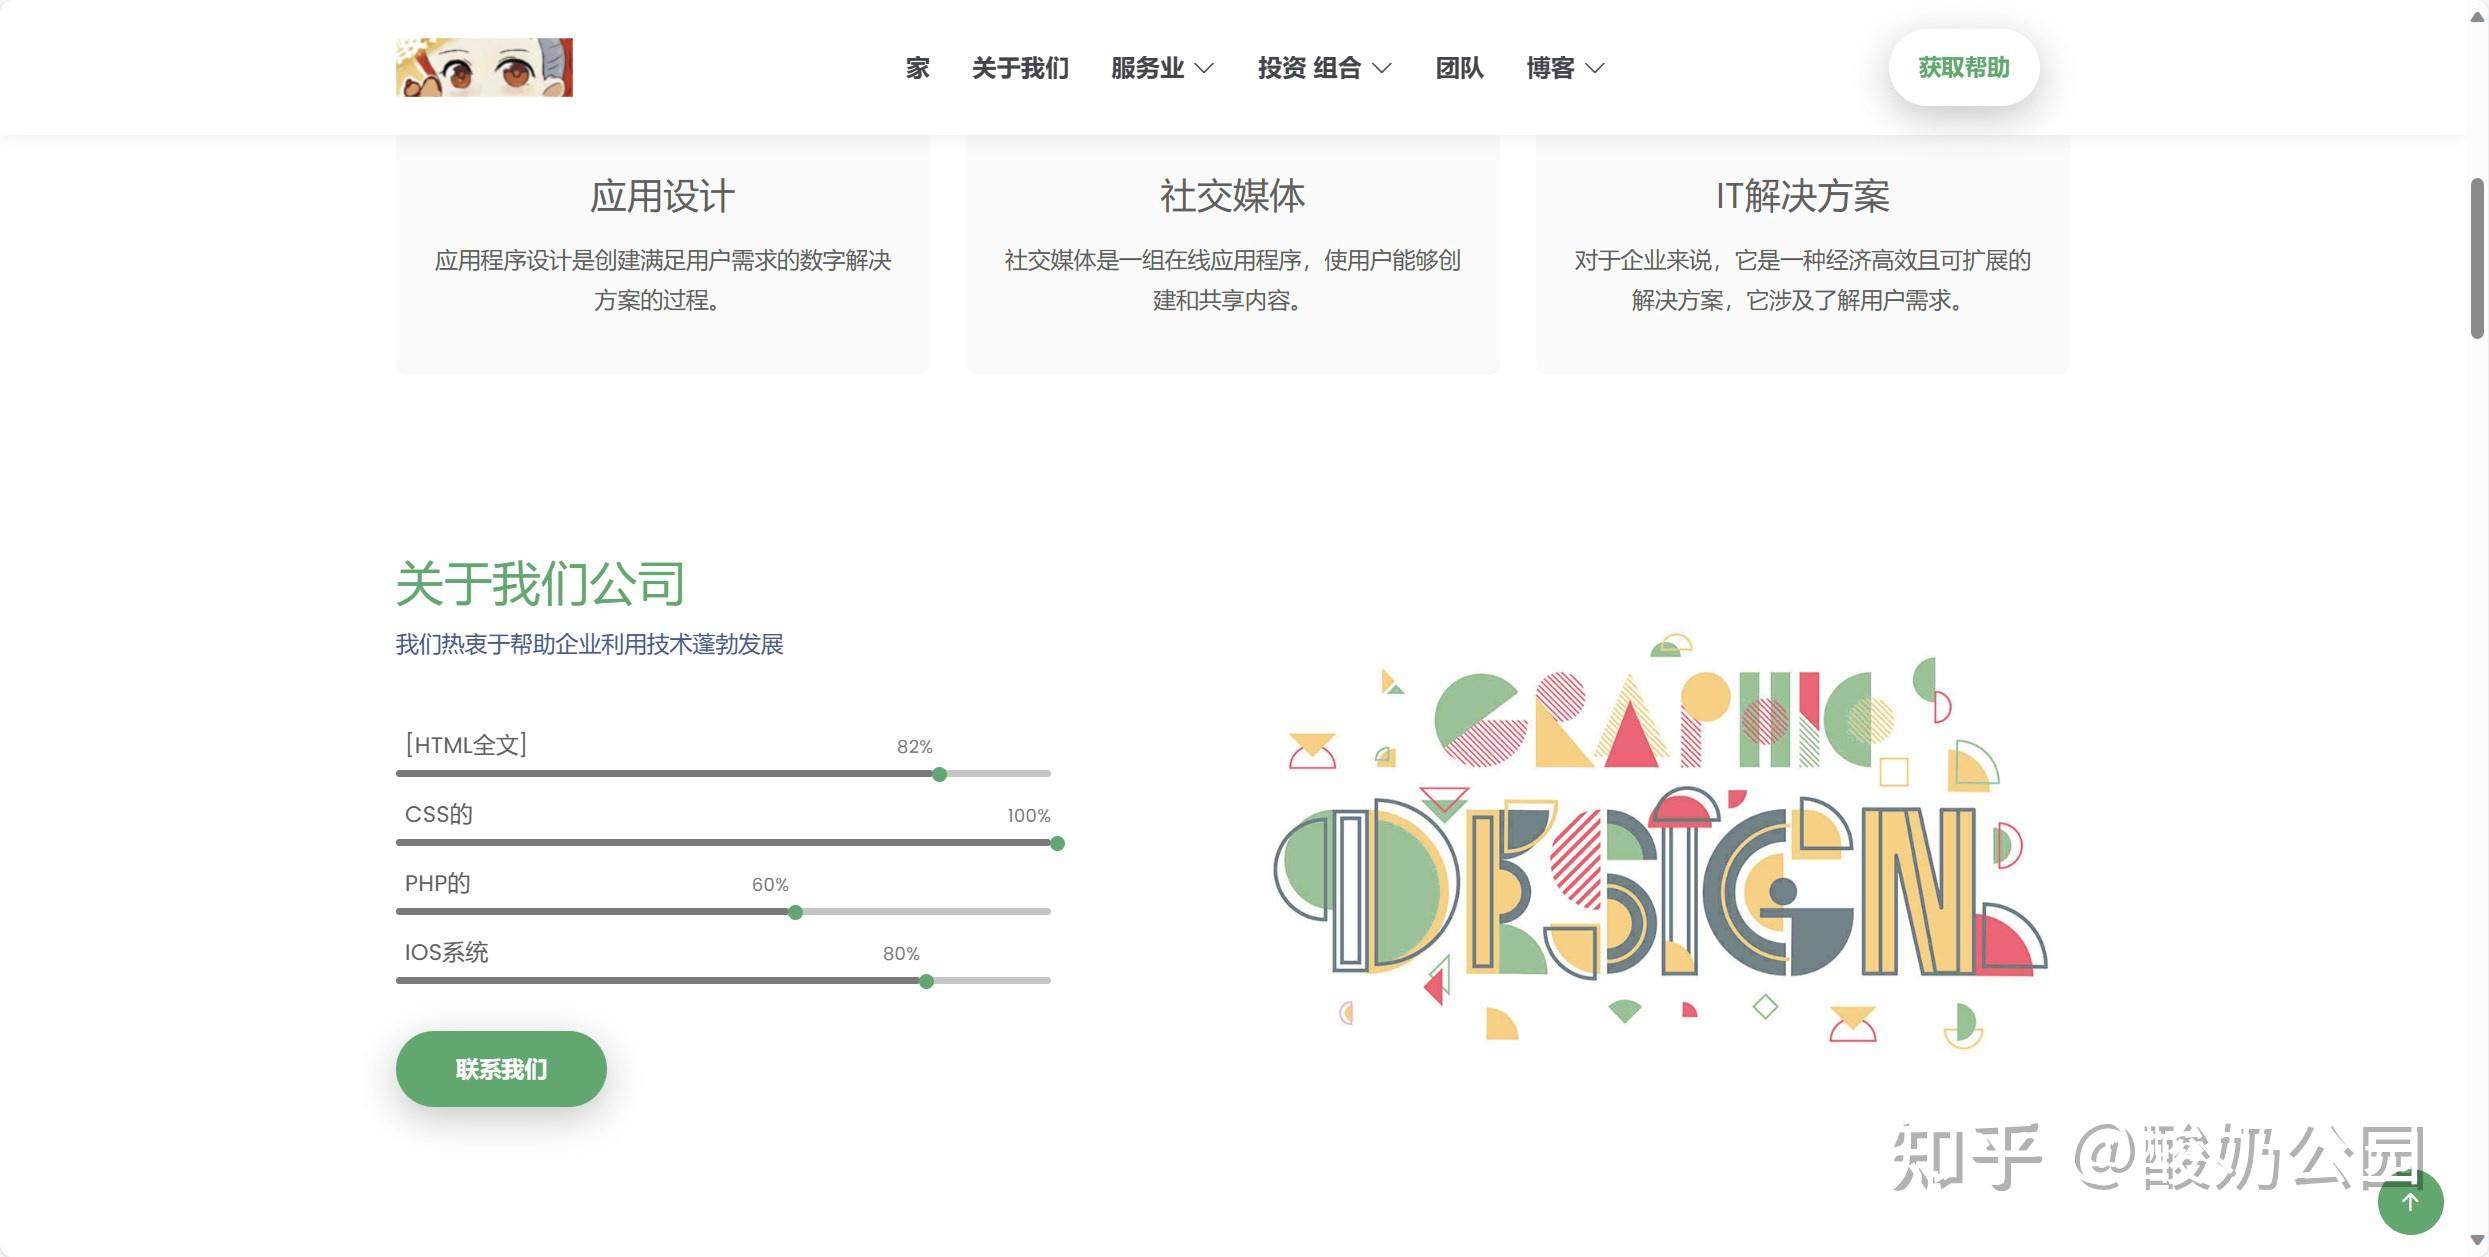Click the 社交媒体 service card title
2489x1257 pixels.
coord(1232,196)
